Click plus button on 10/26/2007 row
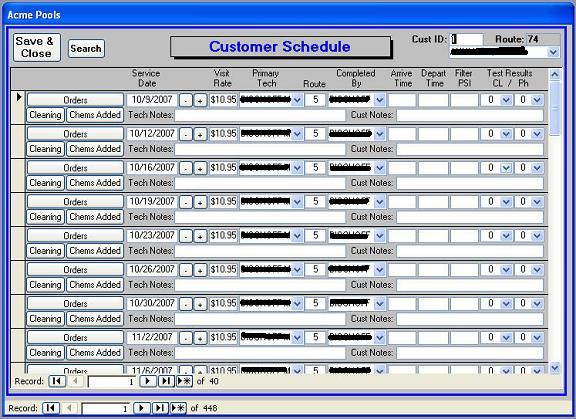Screen dimensions: 576x419 tap(200, 270)
